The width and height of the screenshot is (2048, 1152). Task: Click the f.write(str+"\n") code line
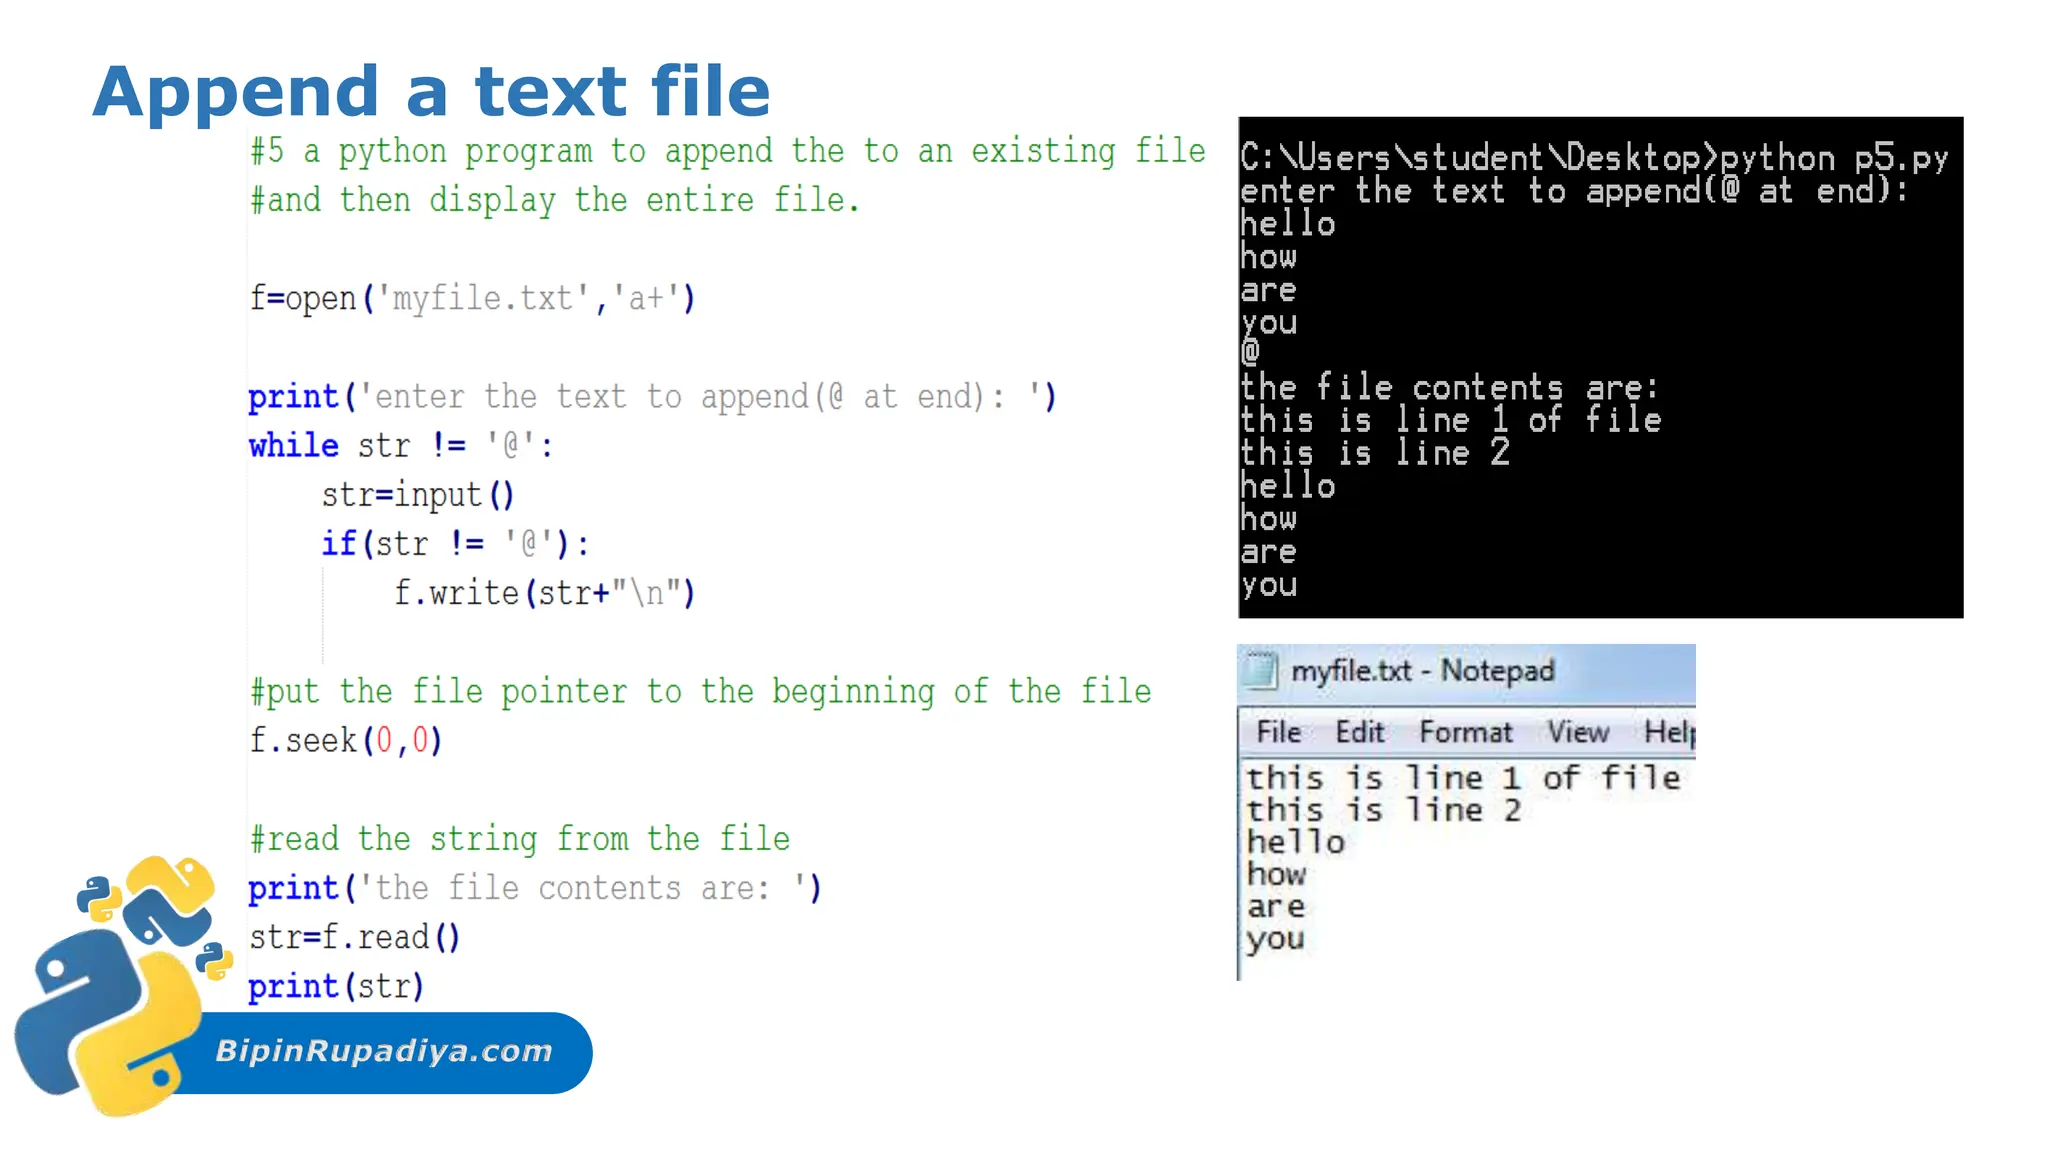[544, 593]
